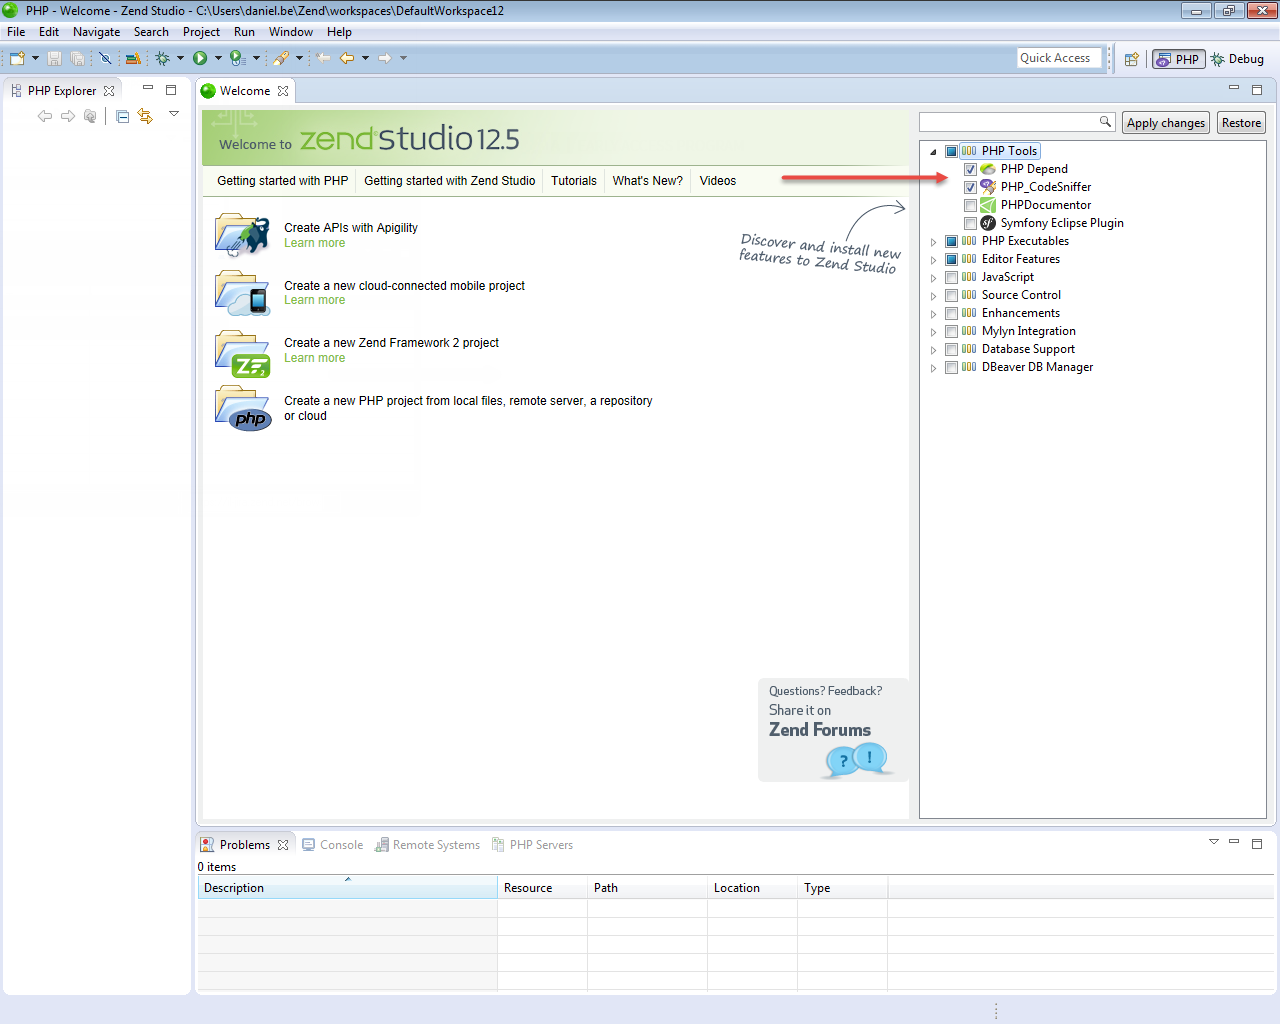Check the Symfony Eclipse Plugin checkbox
The width and height of the screenshot is (1280, 1024).
pyautogui.click(x=970, y=223)
